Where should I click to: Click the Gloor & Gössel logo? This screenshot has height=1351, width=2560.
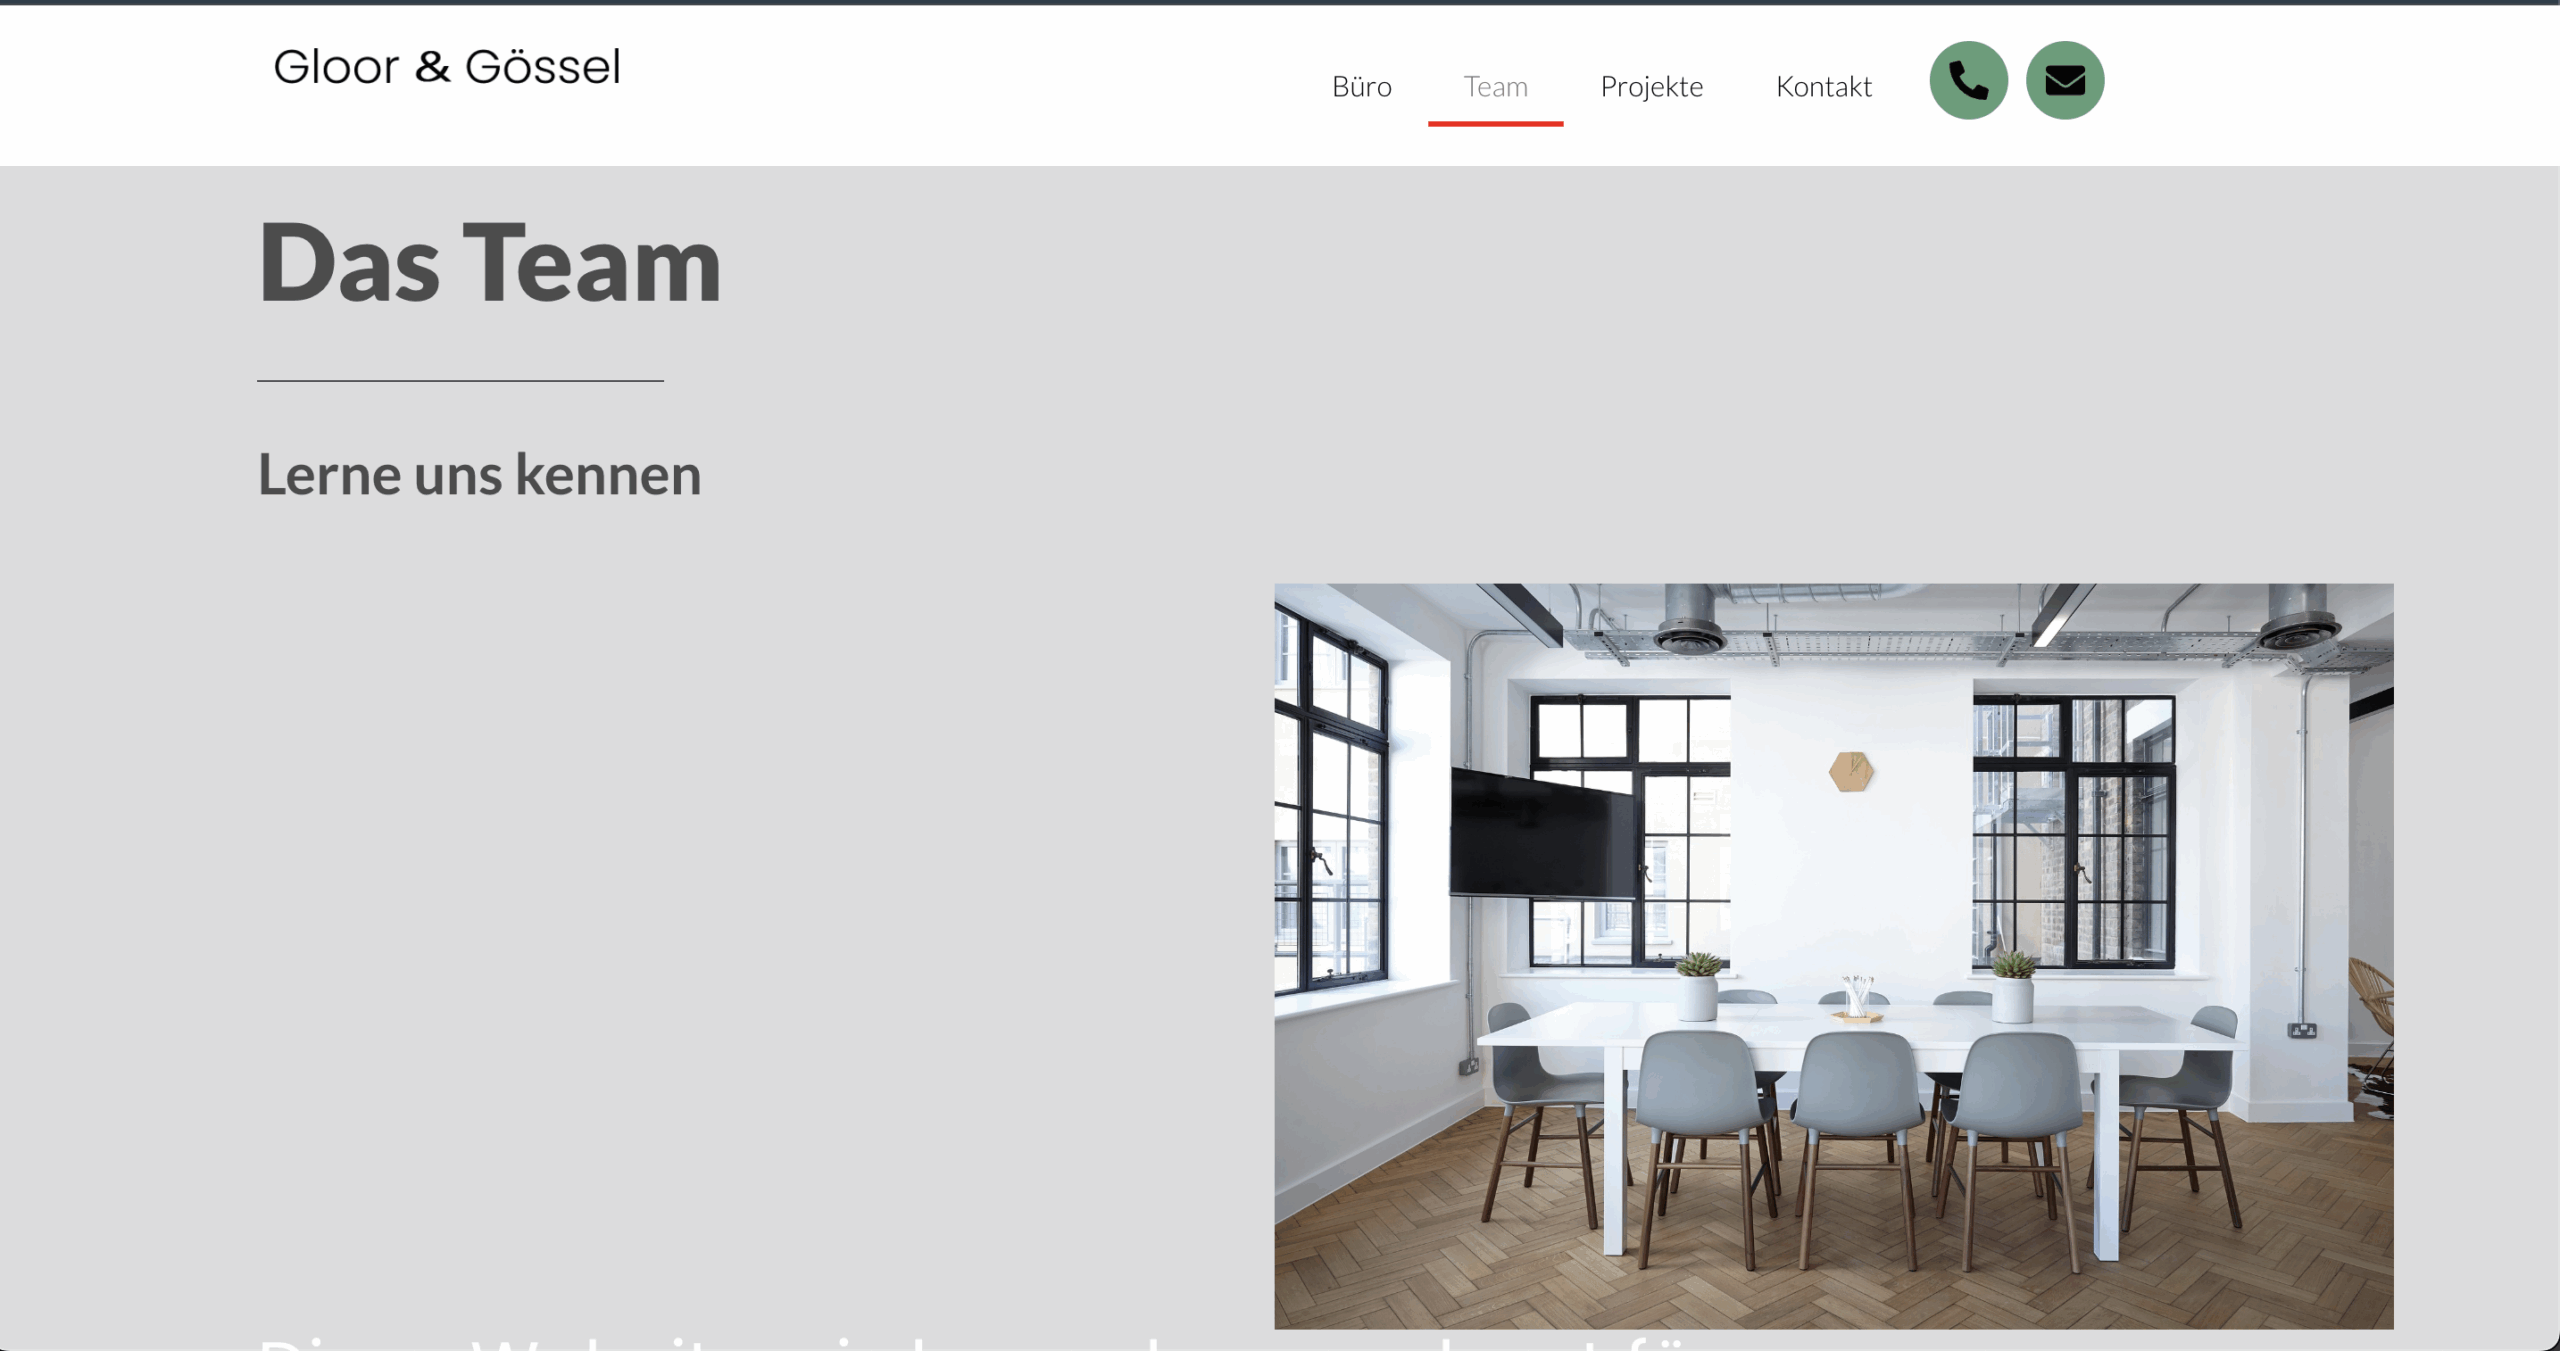coord(447,67)
